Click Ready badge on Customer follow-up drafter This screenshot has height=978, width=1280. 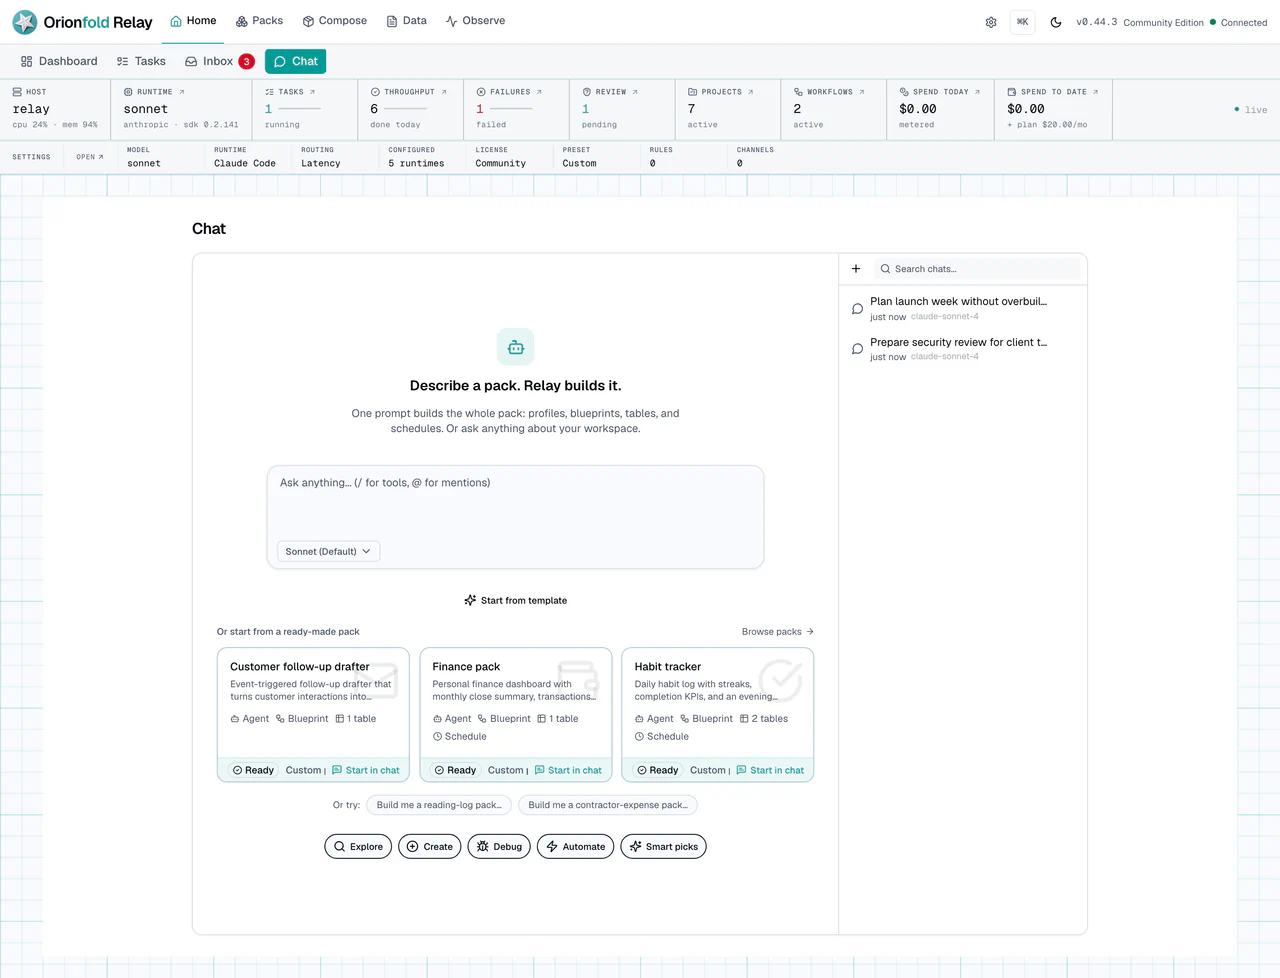pyautogui.click(x=253, y=770)
